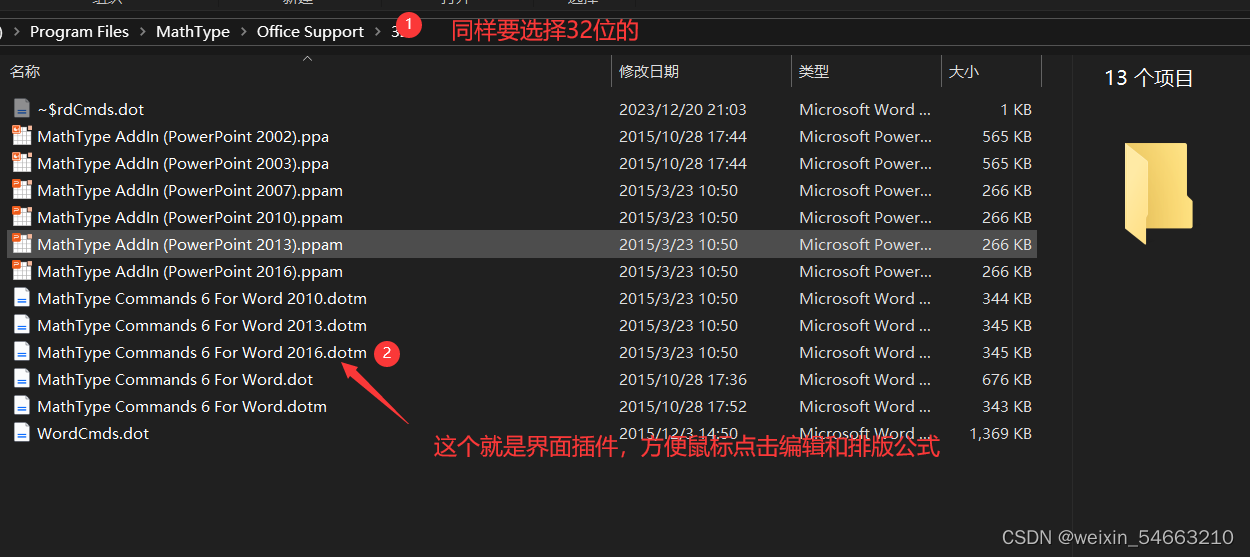Screen dimensions: 1250x557
Task: Select MathType AddIn (PowerPoint 2016).ppam
Action: [x=190, y=271]
